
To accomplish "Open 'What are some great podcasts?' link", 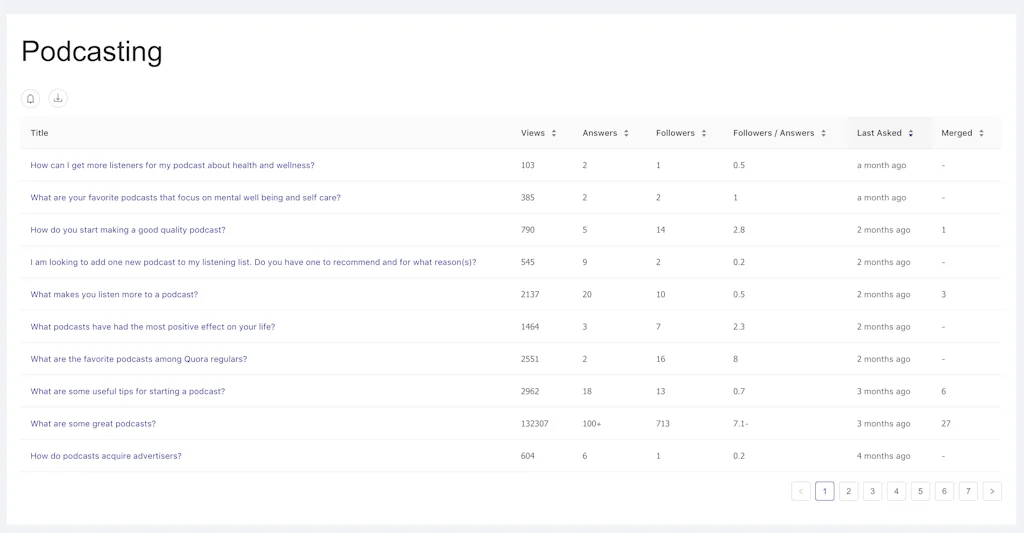I will click(x=93, y=424).
